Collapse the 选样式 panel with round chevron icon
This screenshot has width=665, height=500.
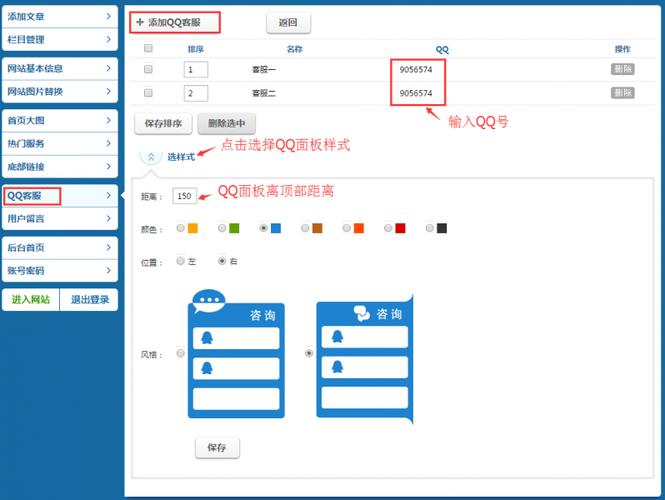[151, 157]
